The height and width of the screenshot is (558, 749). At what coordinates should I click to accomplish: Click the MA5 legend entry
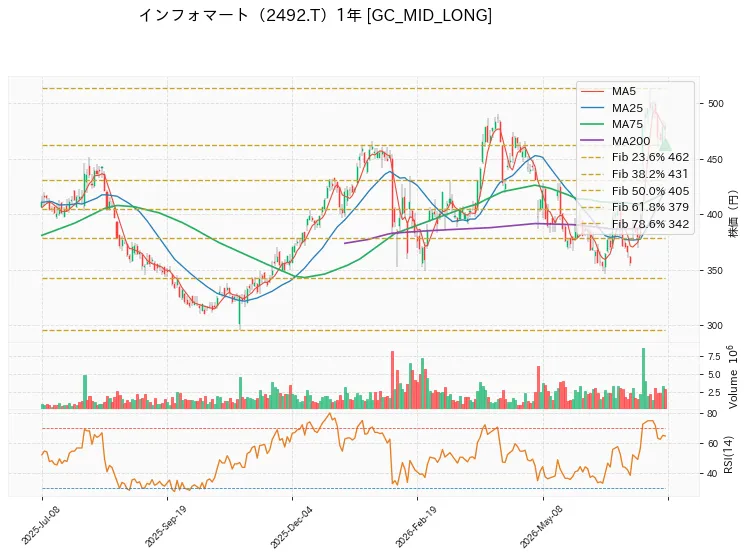[609, 91]
